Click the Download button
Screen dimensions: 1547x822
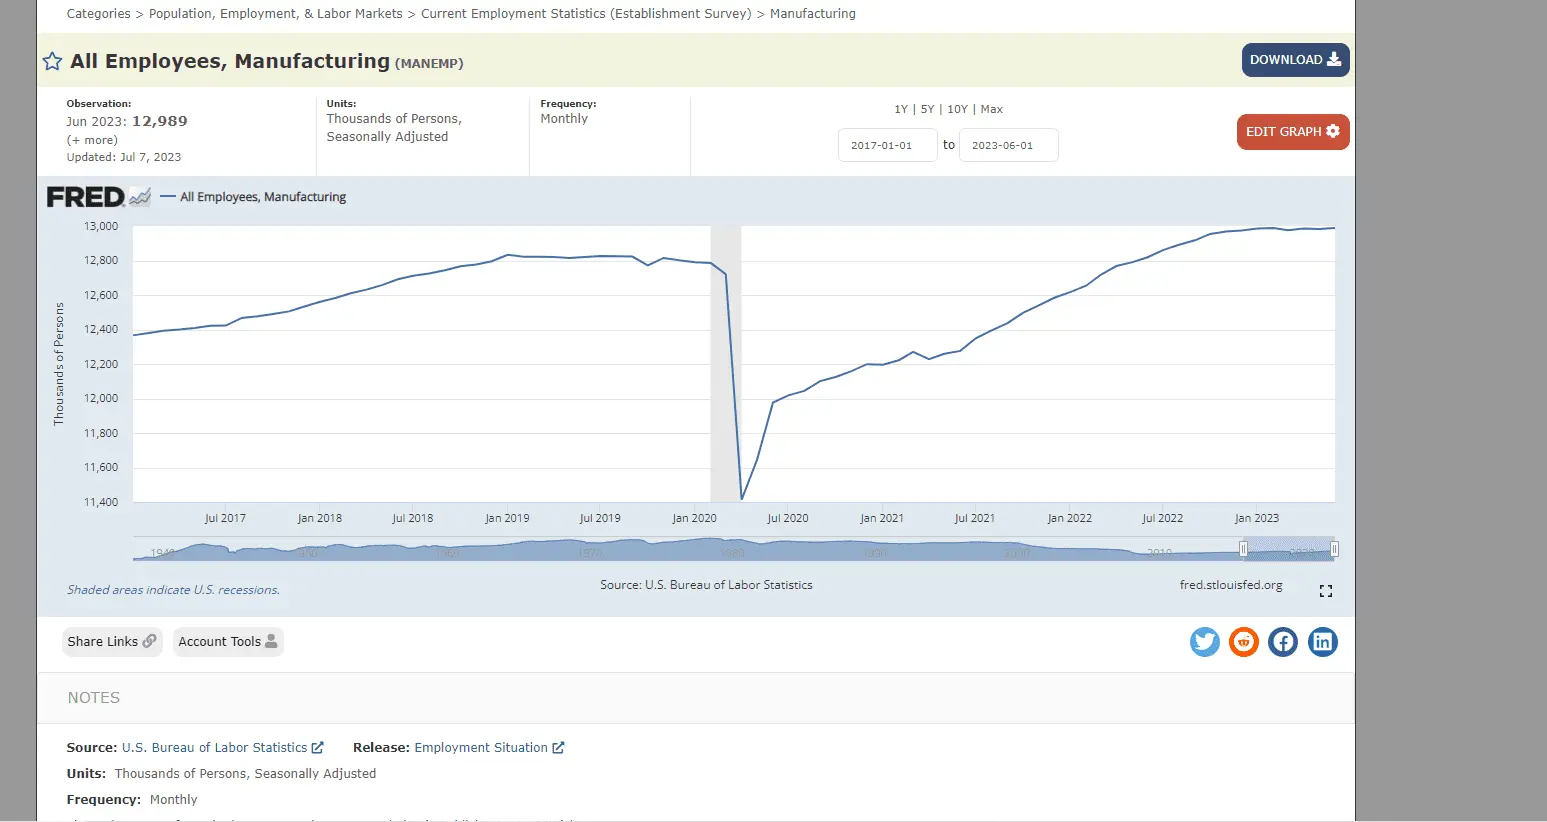click(1295, 60)
